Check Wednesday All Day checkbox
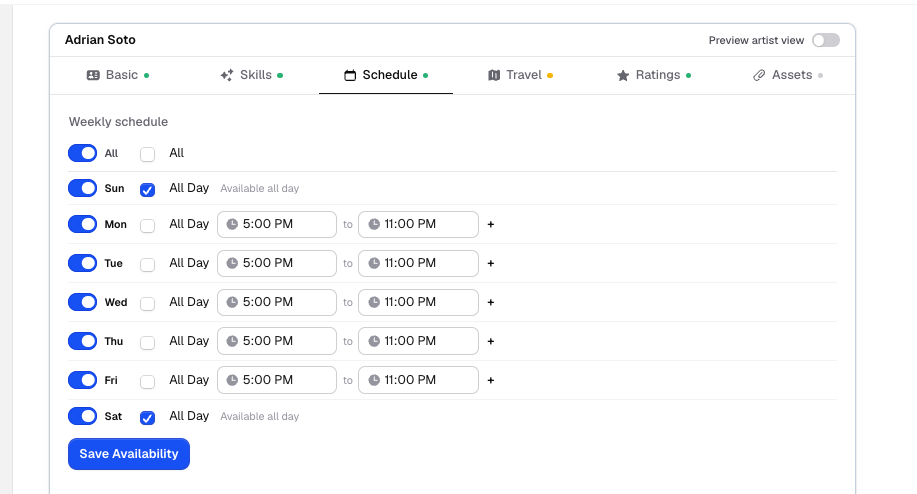 147,303
